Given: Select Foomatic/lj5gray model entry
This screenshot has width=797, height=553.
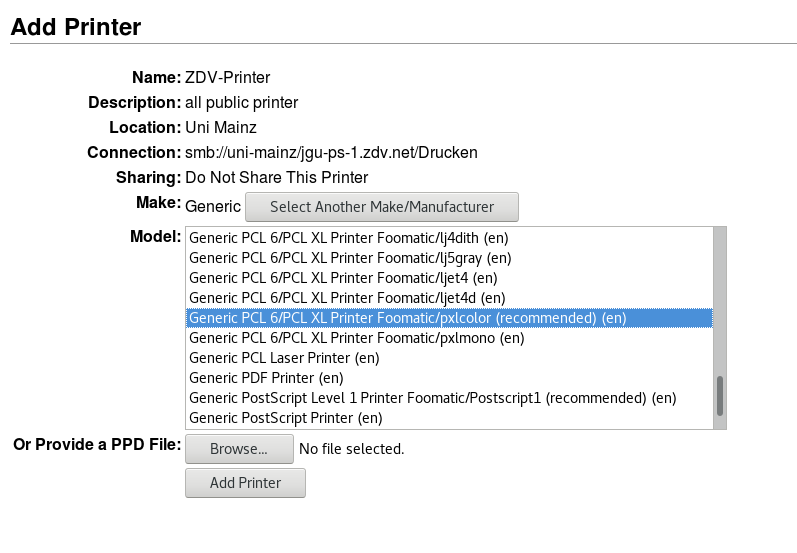Looking at the screenshot, I should point(449,258).
